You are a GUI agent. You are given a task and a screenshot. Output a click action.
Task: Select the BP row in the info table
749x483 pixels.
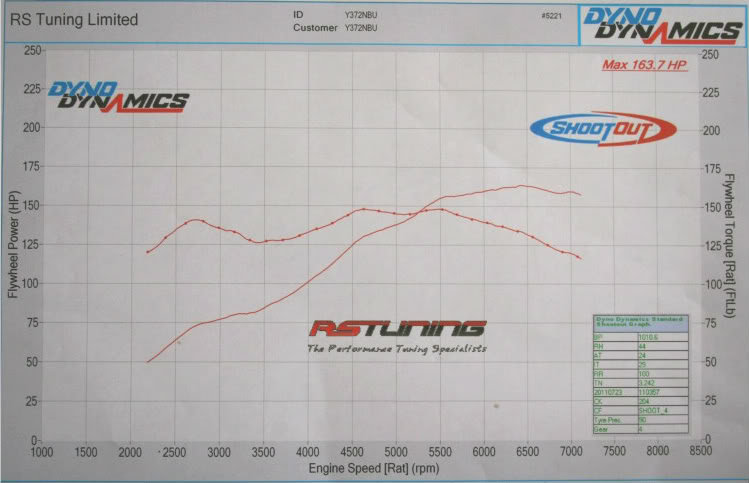(638, 337)
